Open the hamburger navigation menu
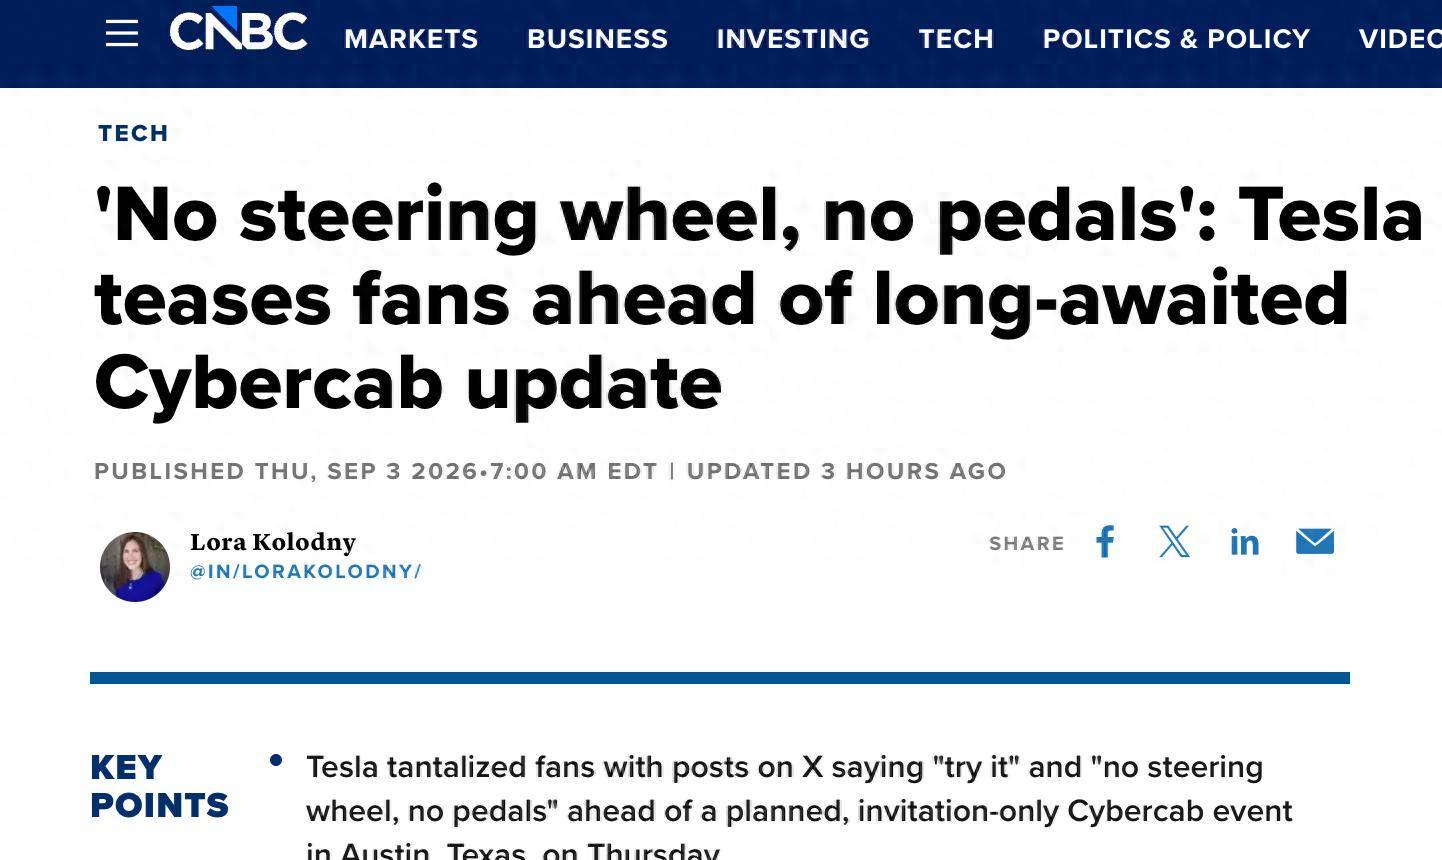Screen dimensions: 1442x860 pos(122,33)
